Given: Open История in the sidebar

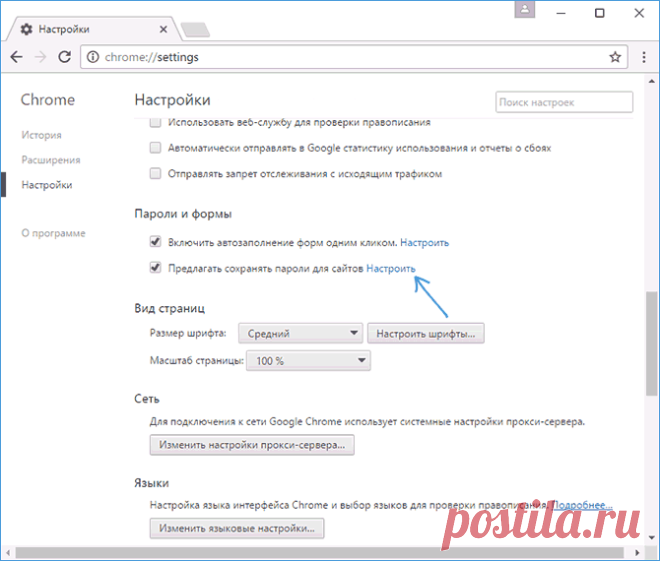Looking at the screenshot, I should click(41, 135).
